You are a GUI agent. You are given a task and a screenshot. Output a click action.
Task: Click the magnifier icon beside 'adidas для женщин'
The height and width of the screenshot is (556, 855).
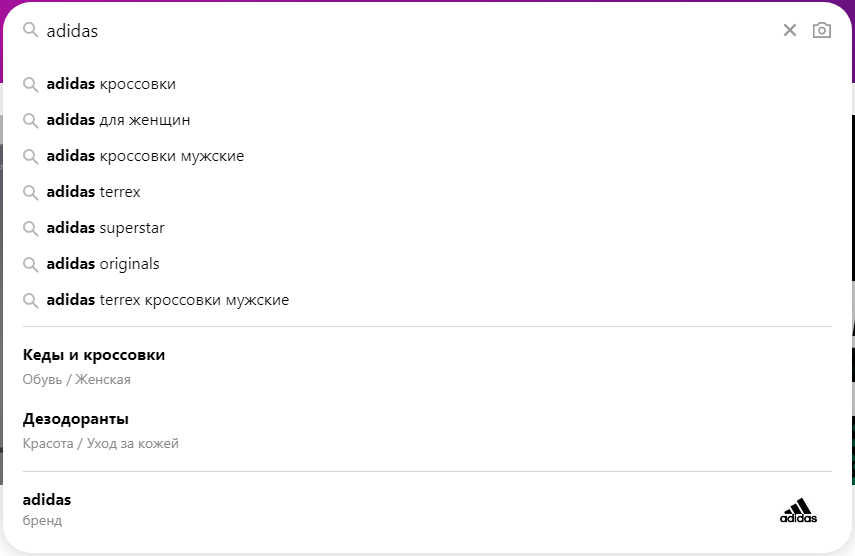[31, 120]
